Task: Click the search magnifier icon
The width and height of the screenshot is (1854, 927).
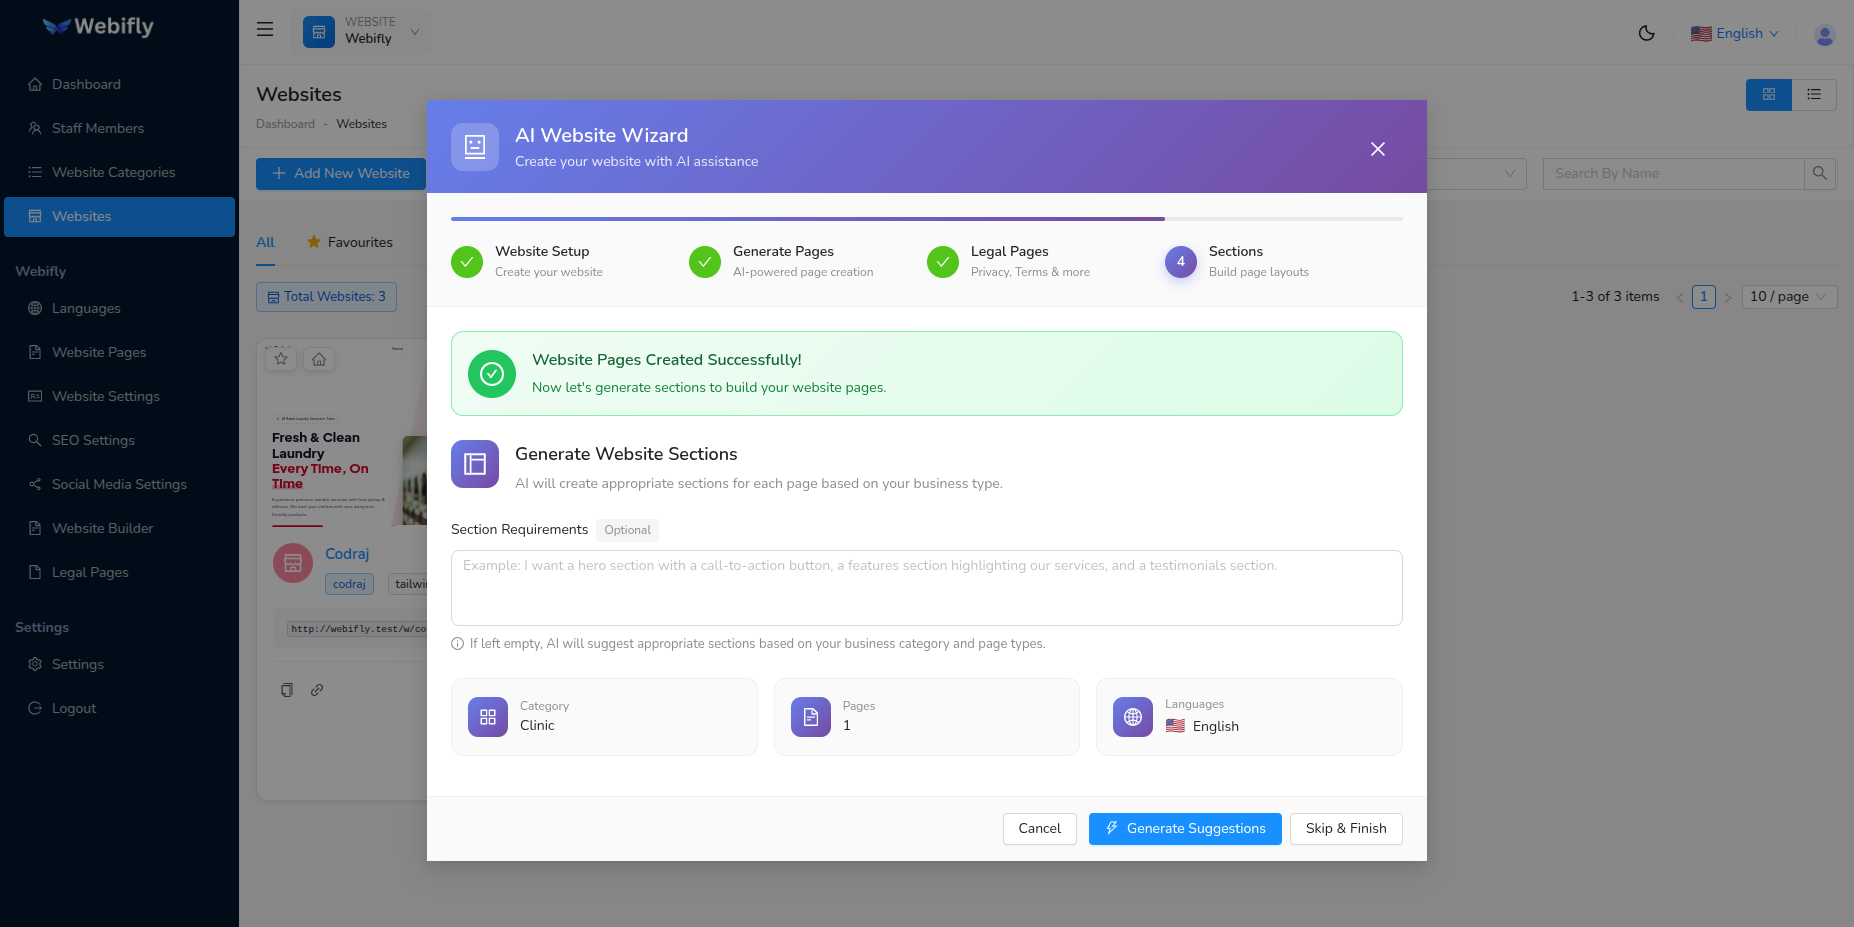Action: point(1819,174)
